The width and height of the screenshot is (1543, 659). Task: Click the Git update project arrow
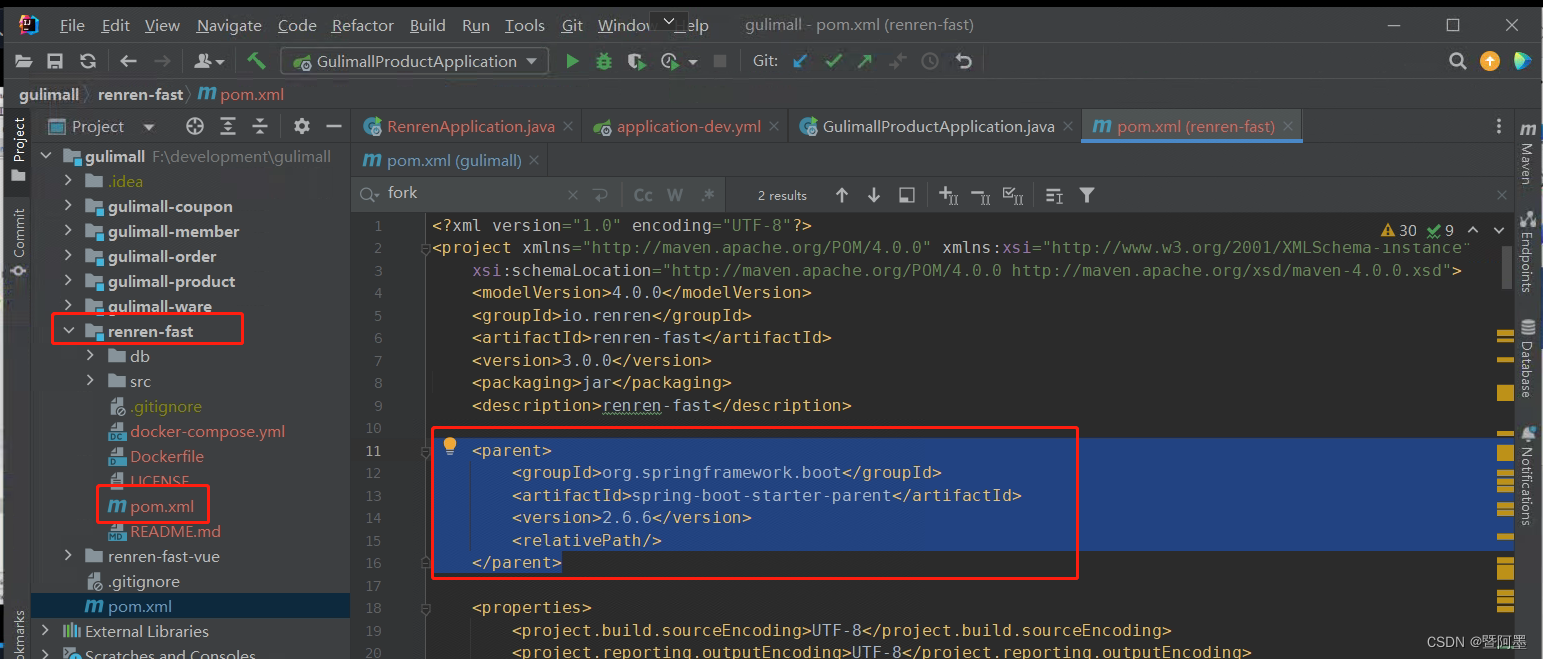click(800, 60)
